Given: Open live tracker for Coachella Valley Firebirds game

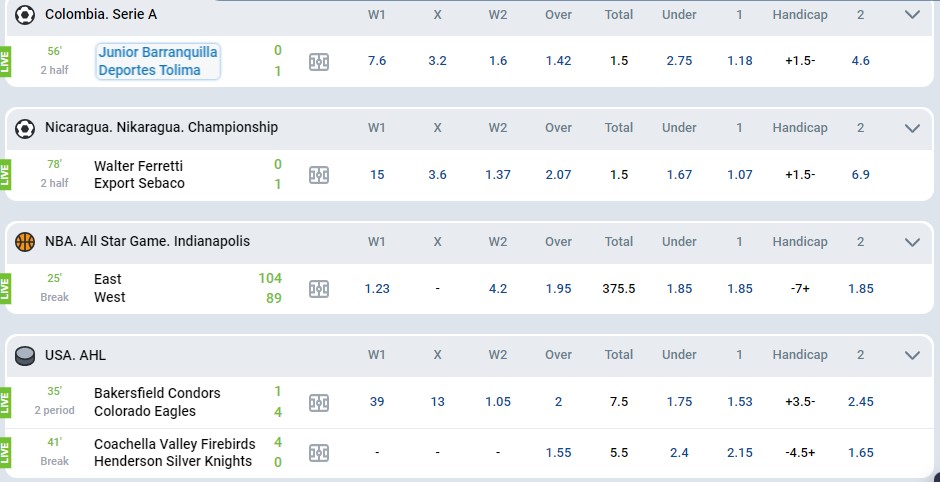Looking at the screenshot, I should [318, 453].
